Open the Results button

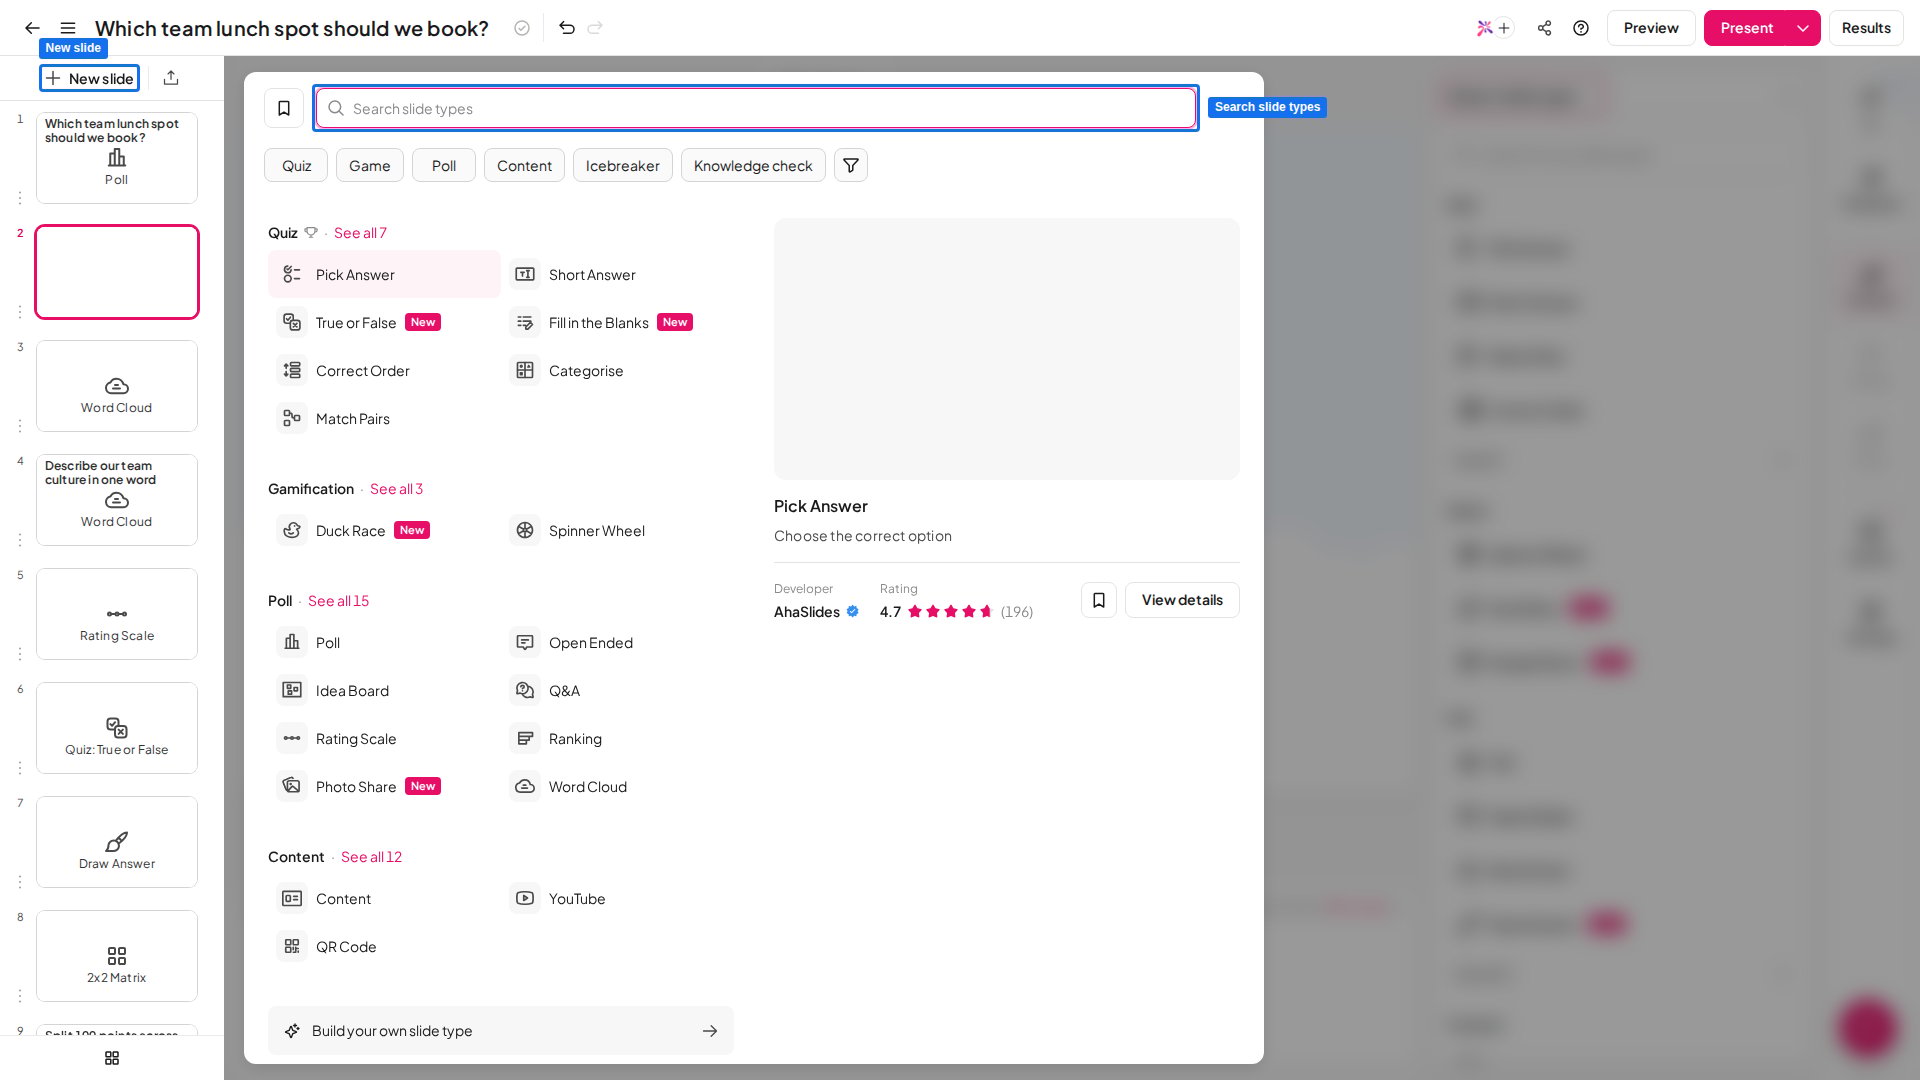click(1866, 28)
